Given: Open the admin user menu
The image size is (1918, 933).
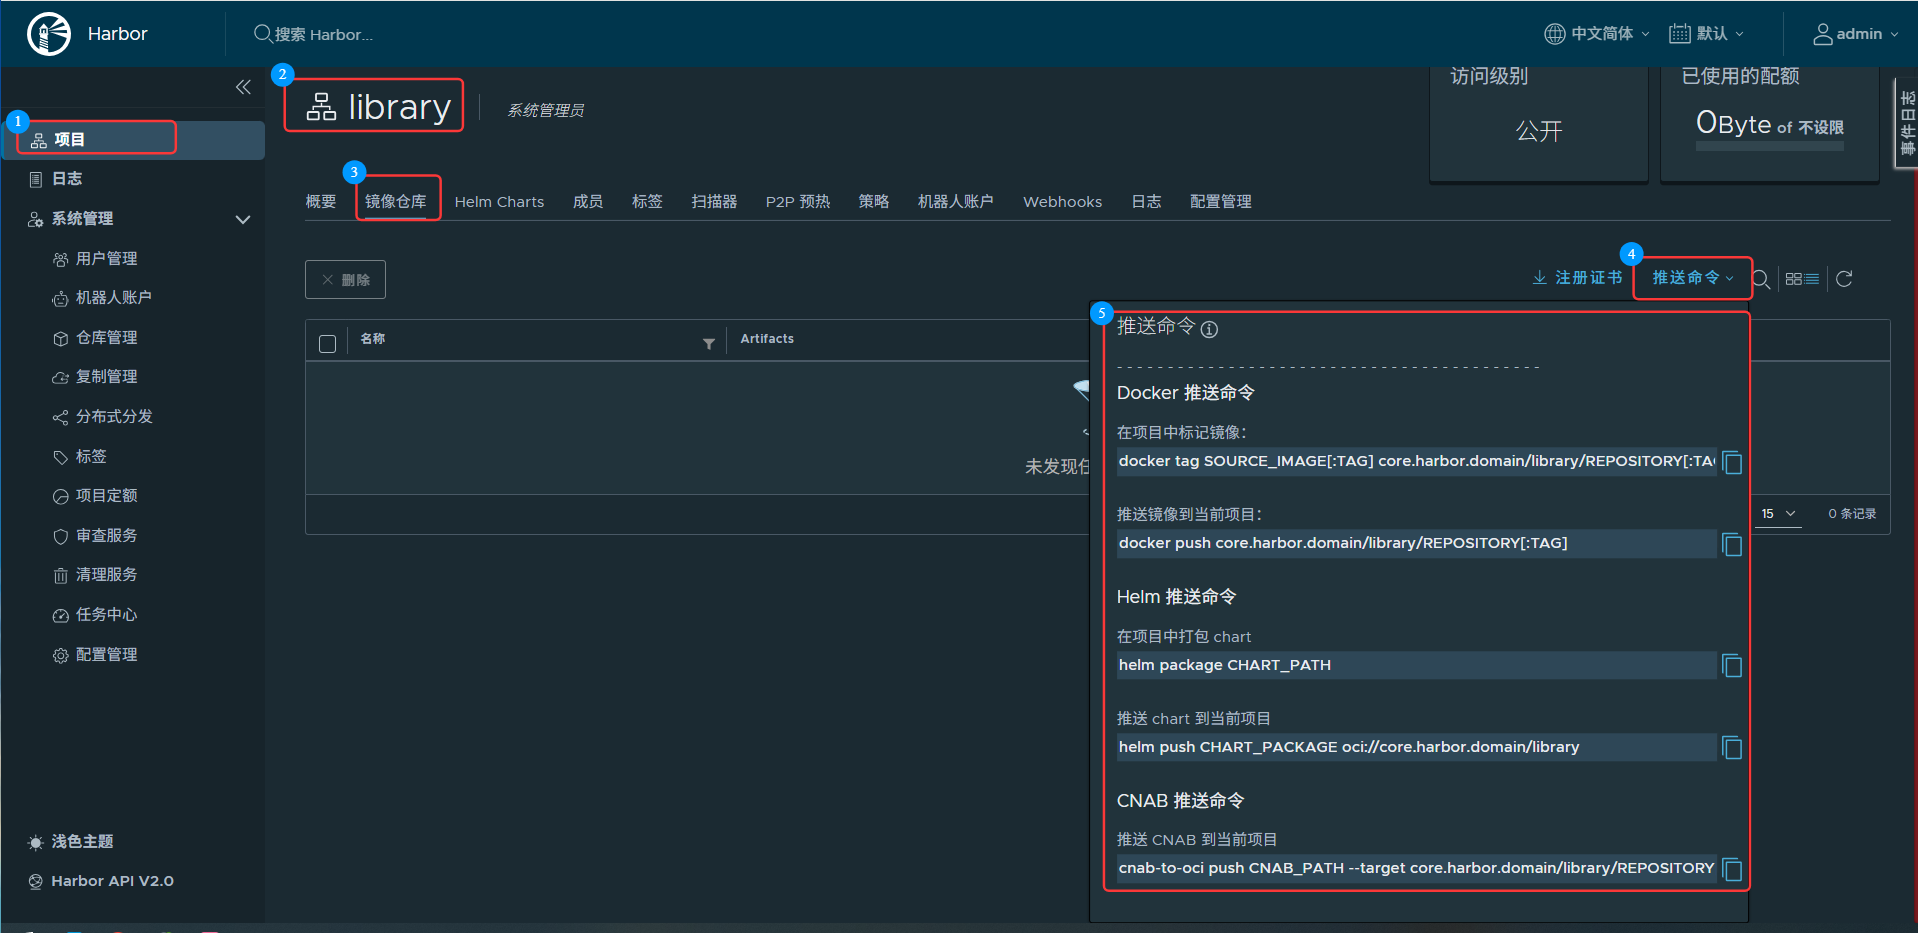Looking at the screenshot, I should 1856,34.
